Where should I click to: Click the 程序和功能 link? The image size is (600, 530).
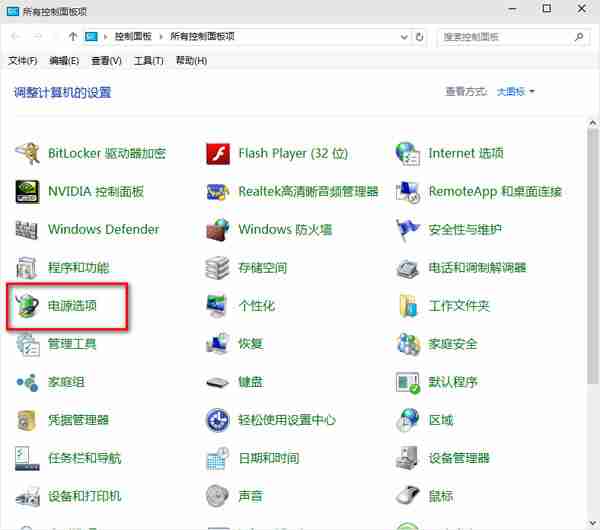(78, 268)
